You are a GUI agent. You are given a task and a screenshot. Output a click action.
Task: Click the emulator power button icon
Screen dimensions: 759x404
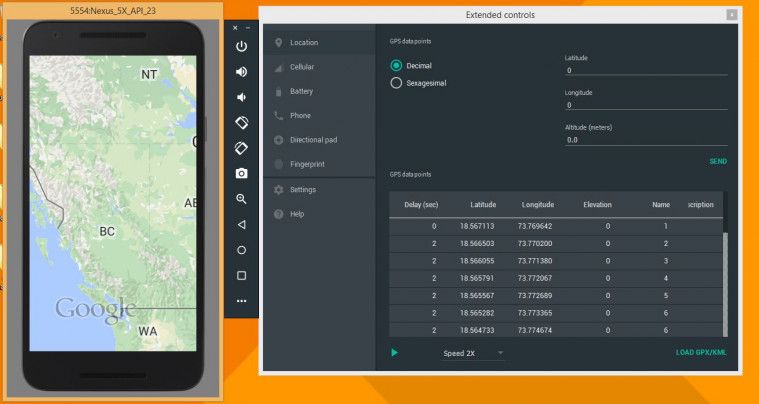pyautogui.click(x=241, y=46)
